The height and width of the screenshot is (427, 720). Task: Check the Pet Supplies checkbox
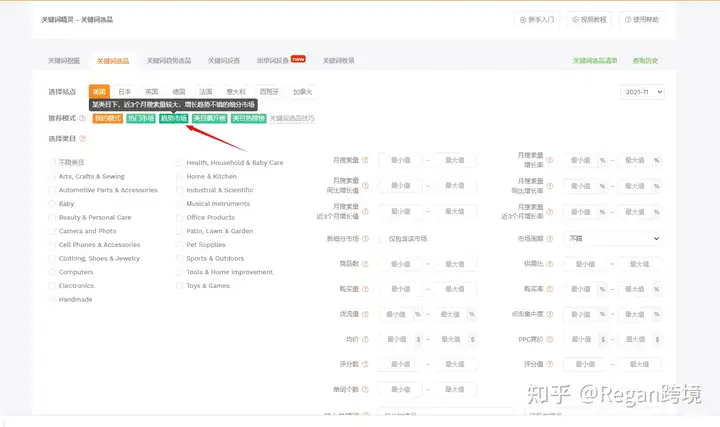(x=180, y=245)
